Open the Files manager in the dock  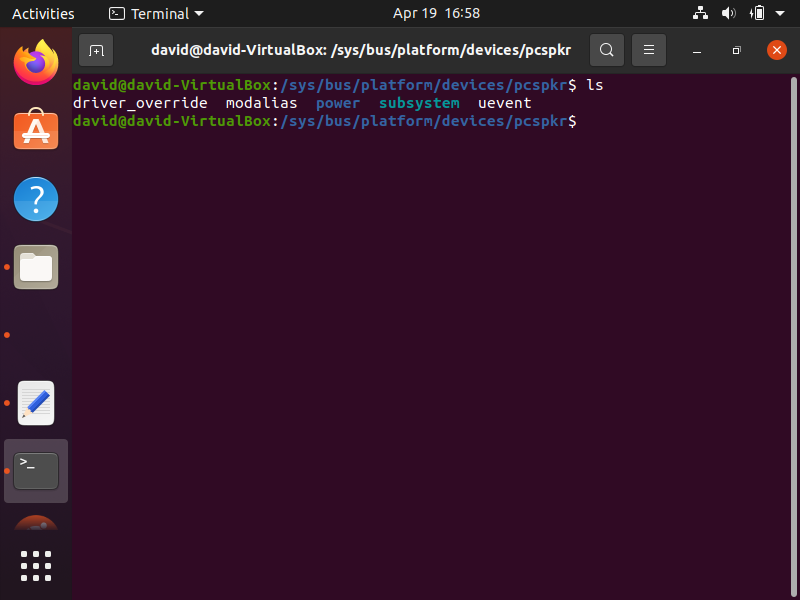click(36, 267)
